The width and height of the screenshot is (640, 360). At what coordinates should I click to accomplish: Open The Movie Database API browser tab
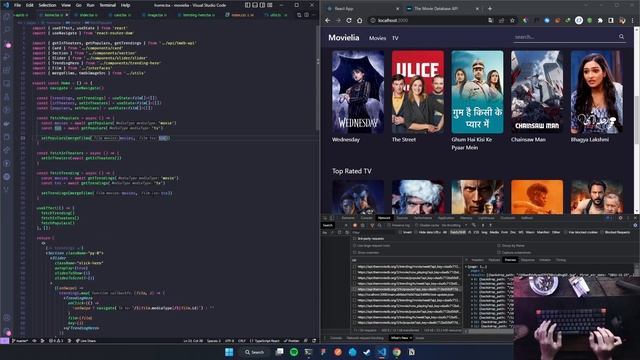[442, 9]
